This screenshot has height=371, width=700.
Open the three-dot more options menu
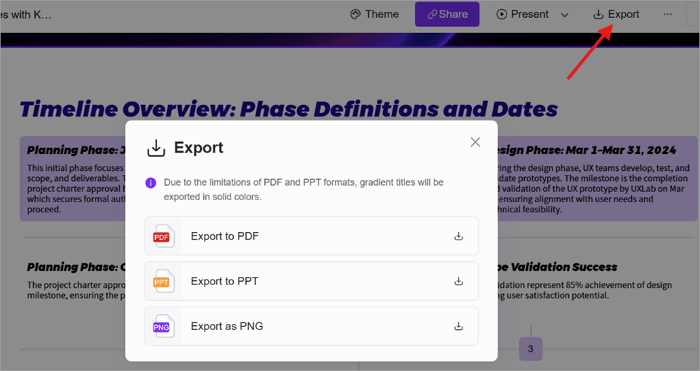(x=667, y=14)
